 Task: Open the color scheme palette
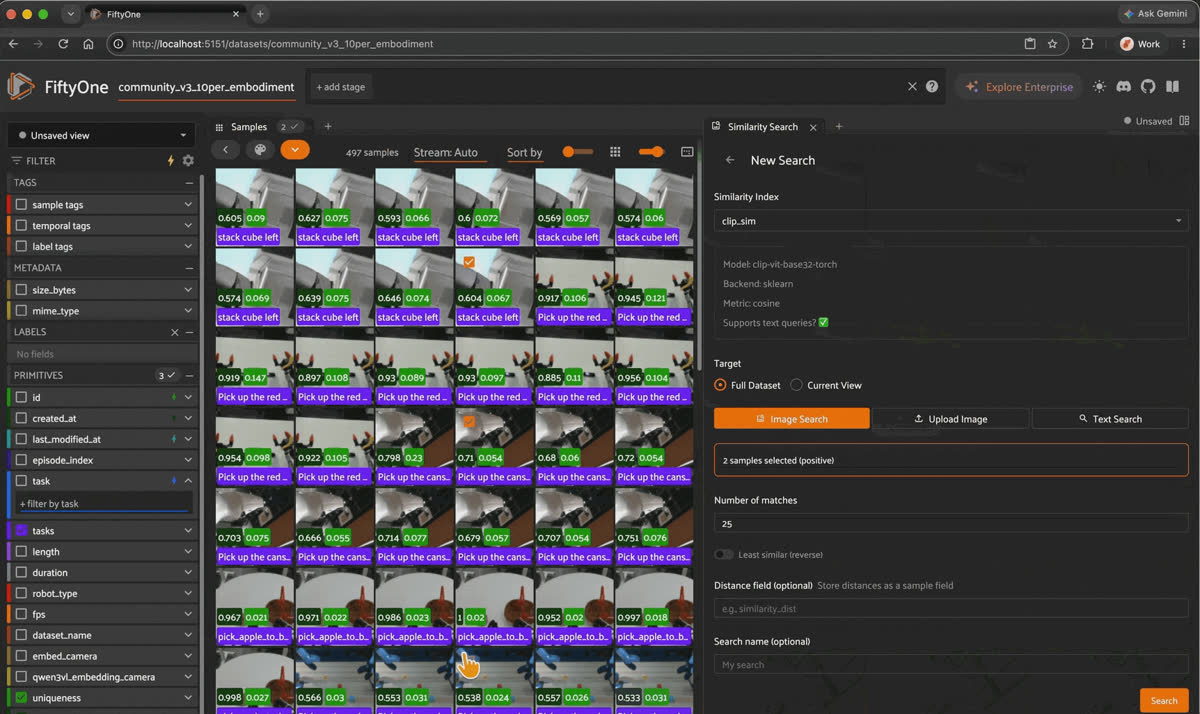260,150
